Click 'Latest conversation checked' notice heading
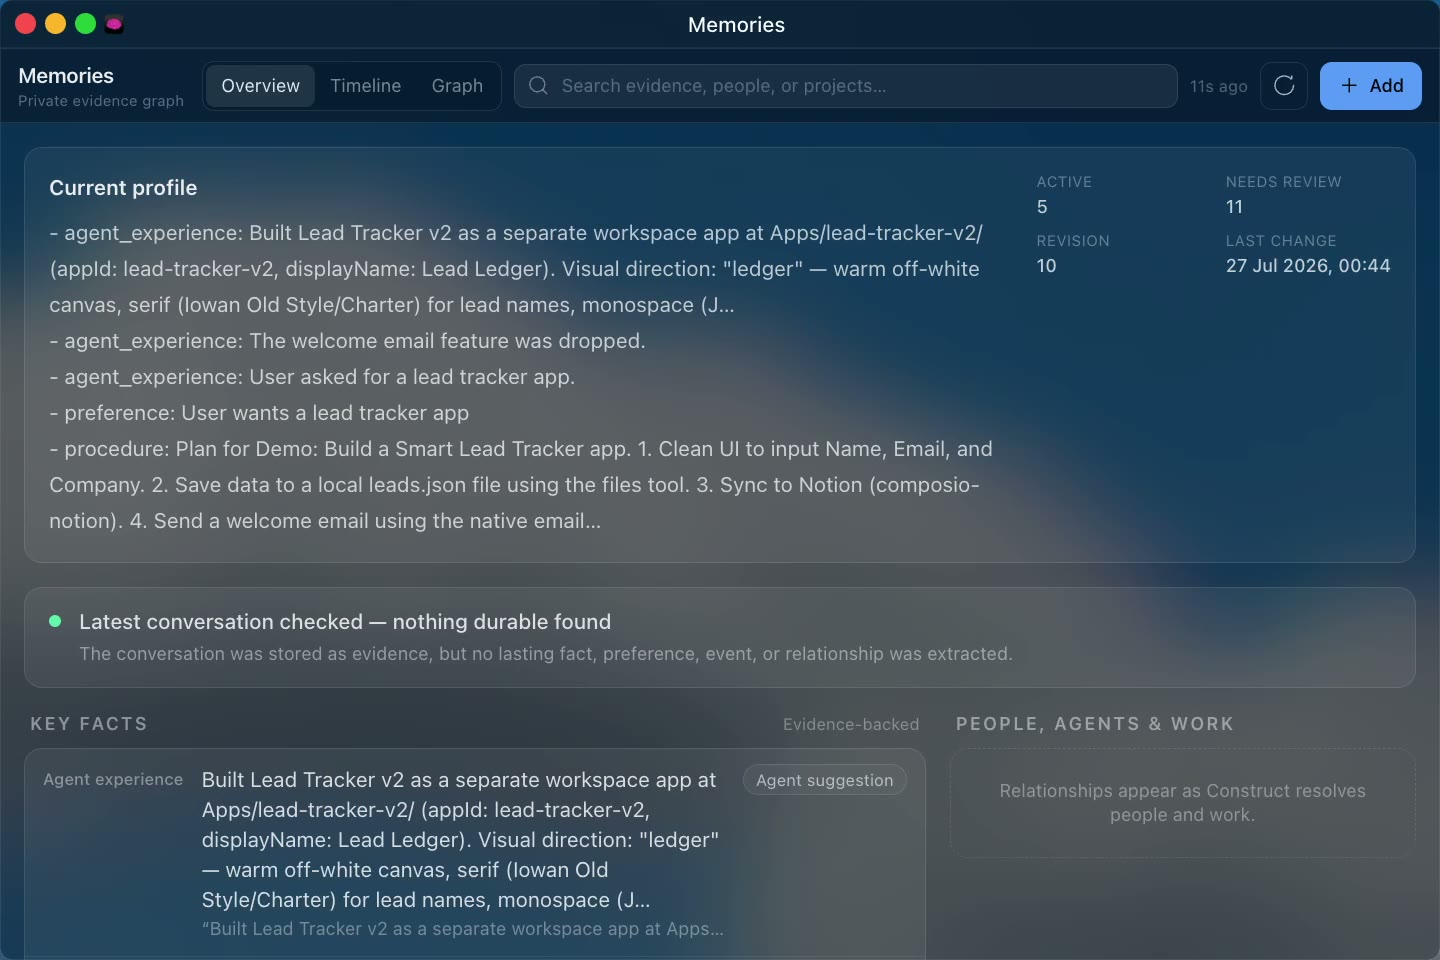This screenshot has height=960, width=1440. (345, 622)
